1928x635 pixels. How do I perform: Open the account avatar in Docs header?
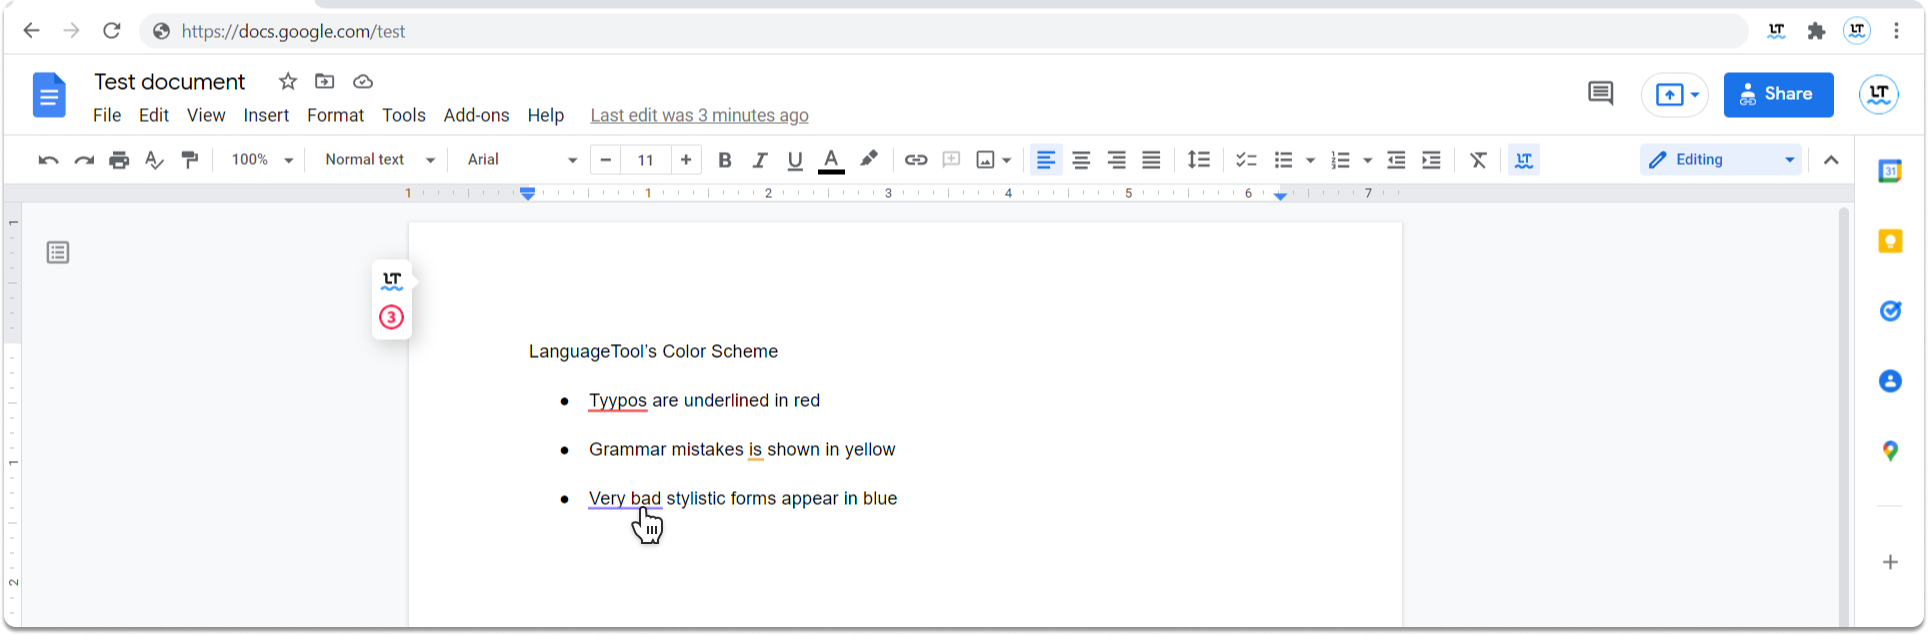pyautogui.click(x=1879, y=95)
